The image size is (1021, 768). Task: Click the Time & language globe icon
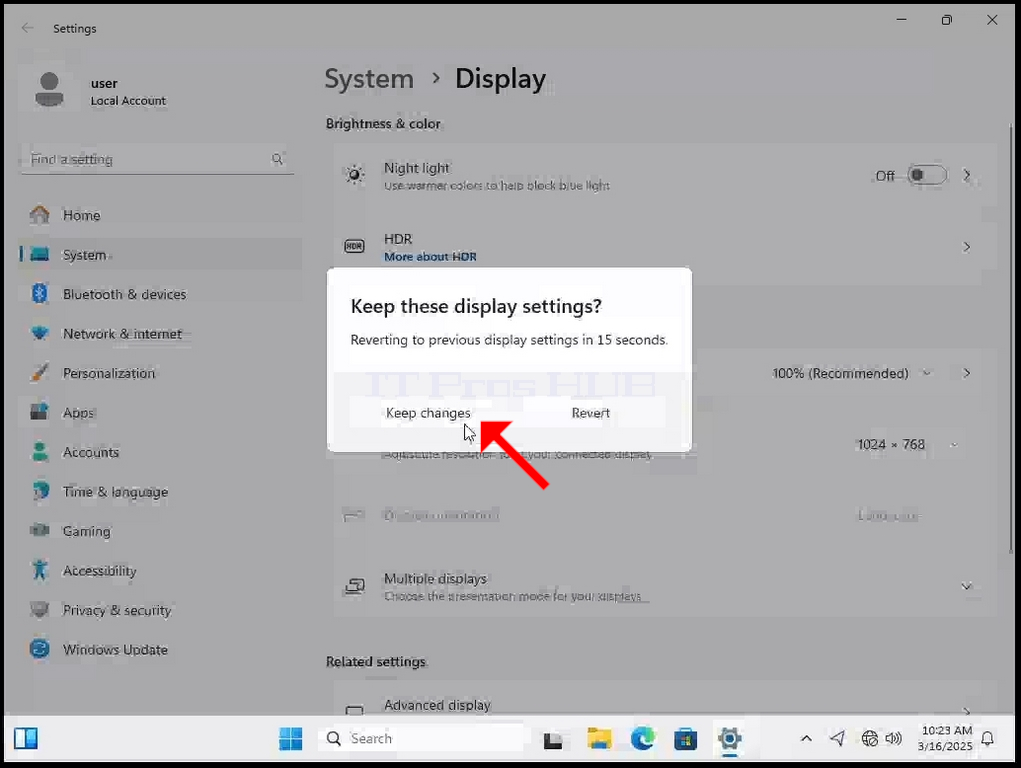coord(40,492)
